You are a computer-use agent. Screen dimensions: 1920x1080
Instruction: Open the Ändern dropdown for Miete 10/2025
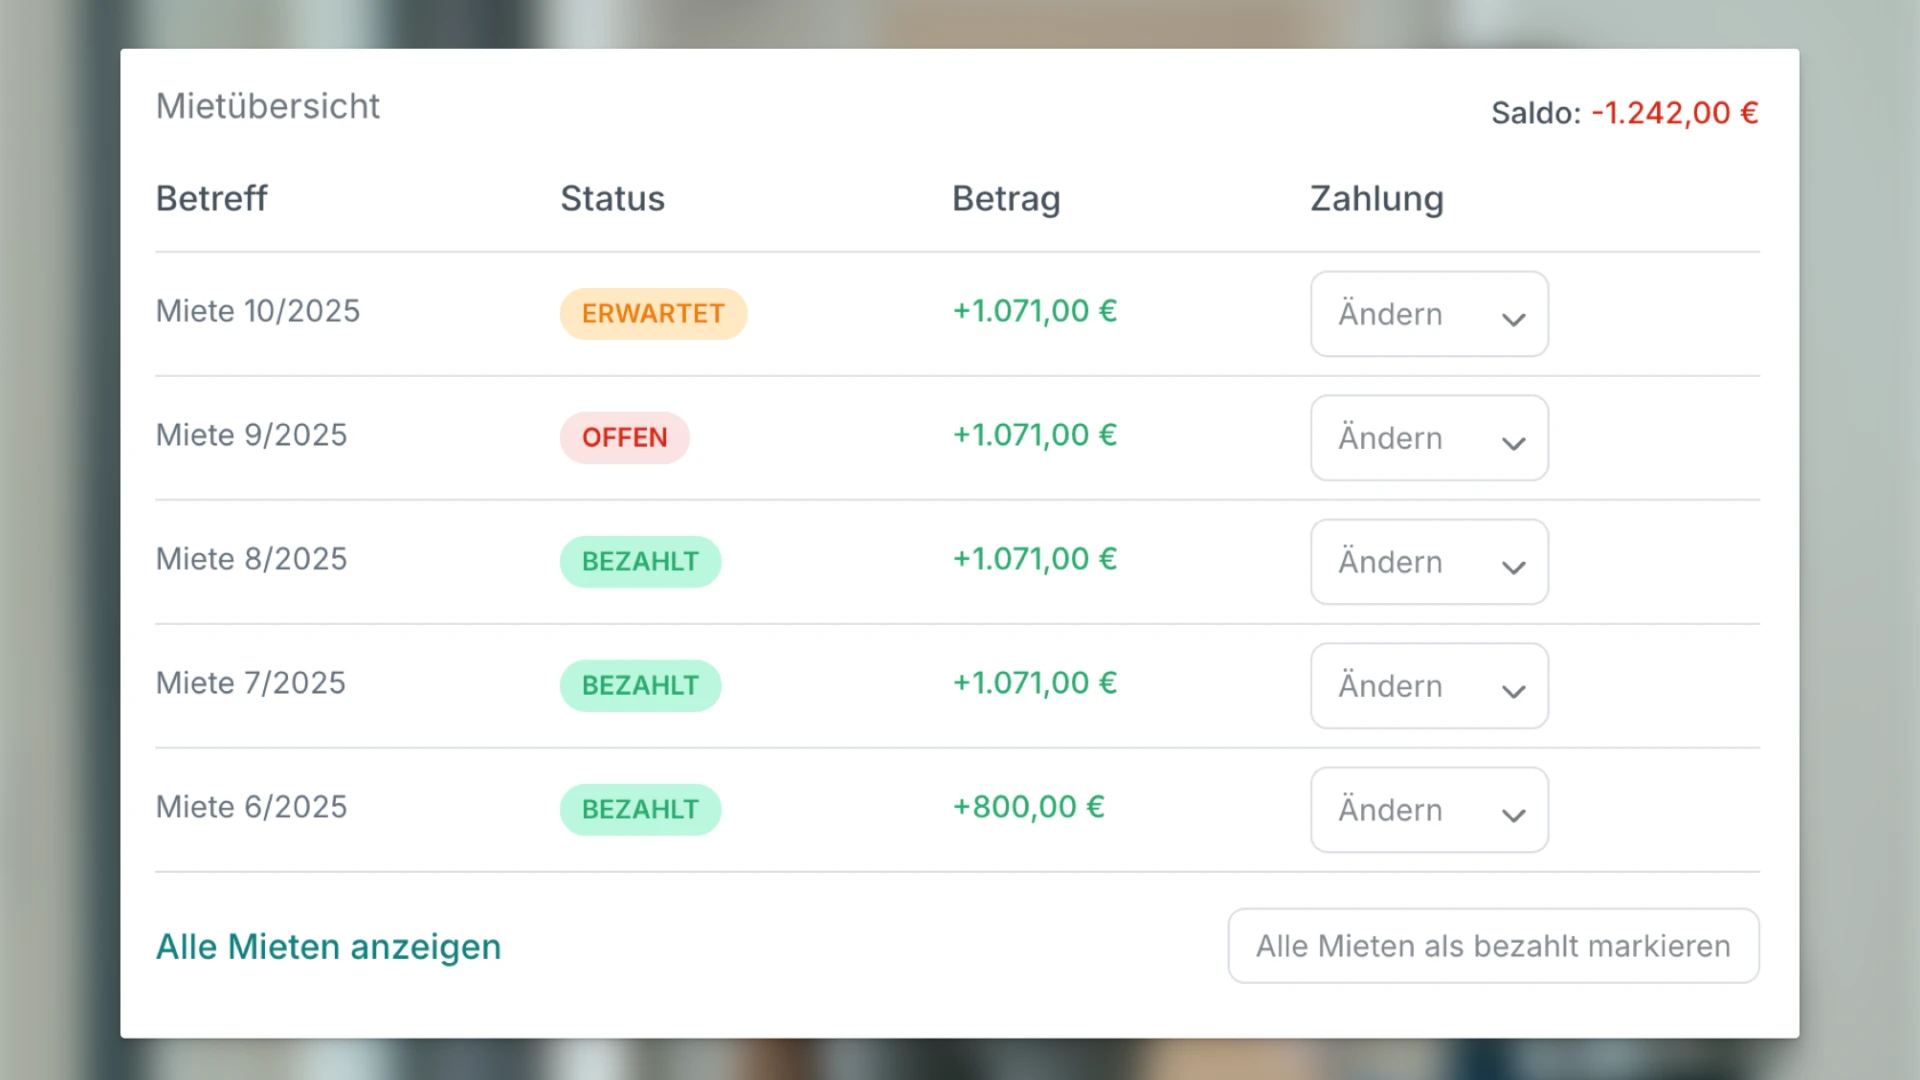[x=1429, y=314]
